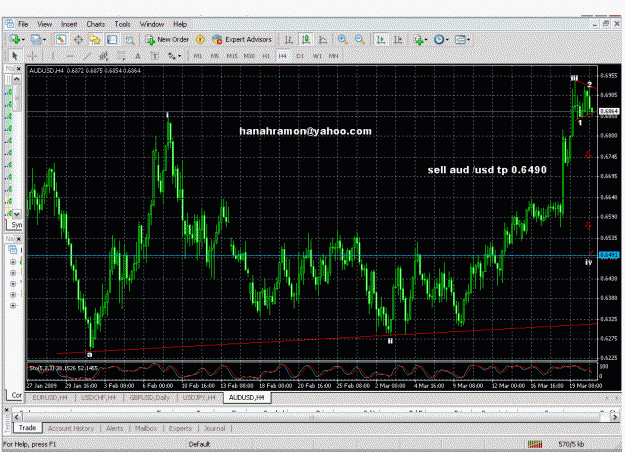Toggle the Navigator folder-star icon

(95, 39)
